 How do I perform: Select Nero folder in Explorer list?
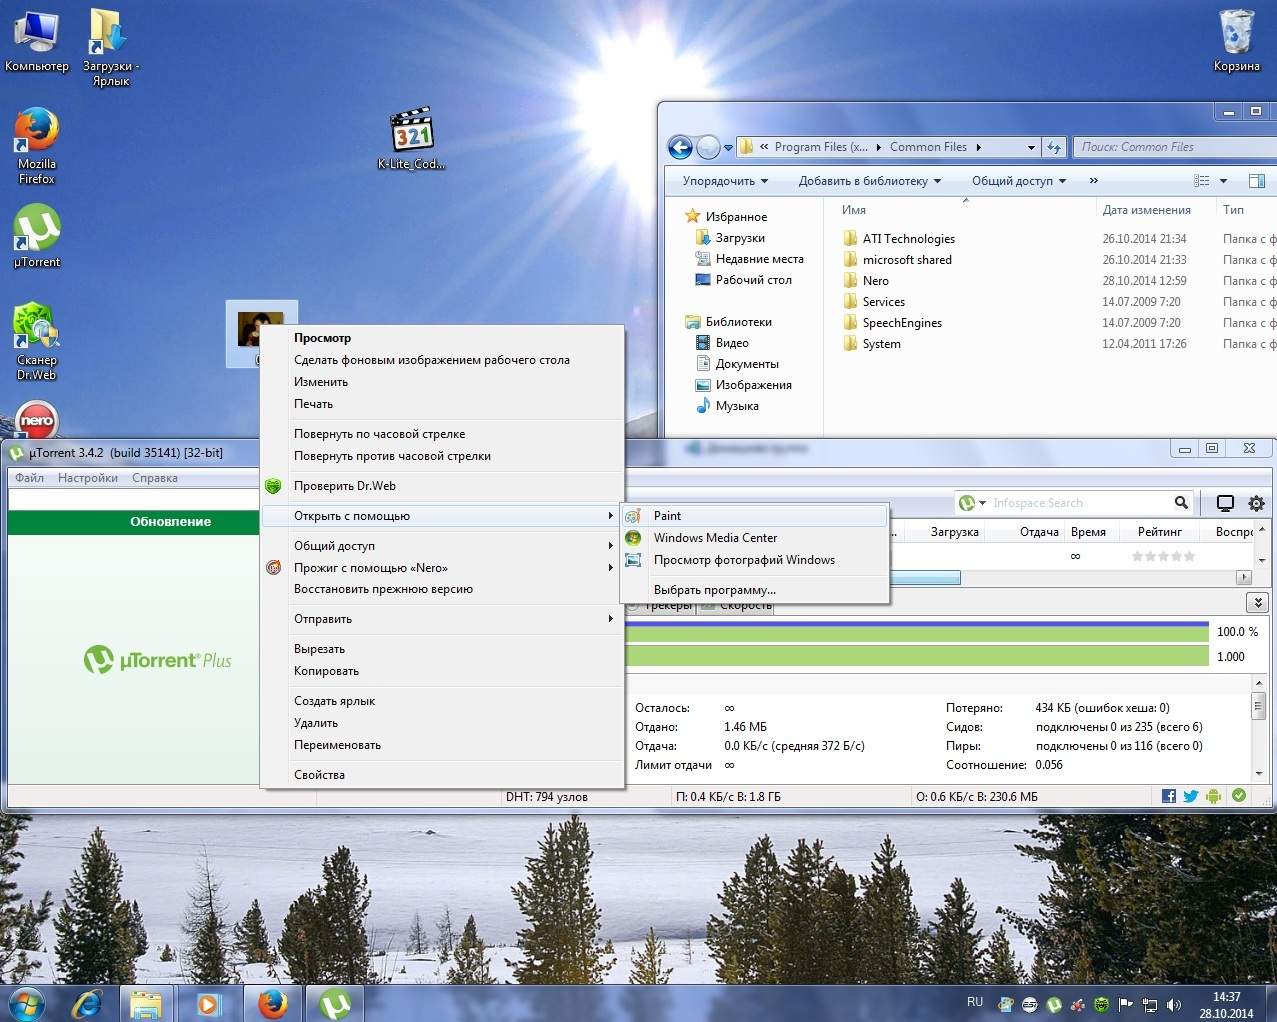[865, 281]
